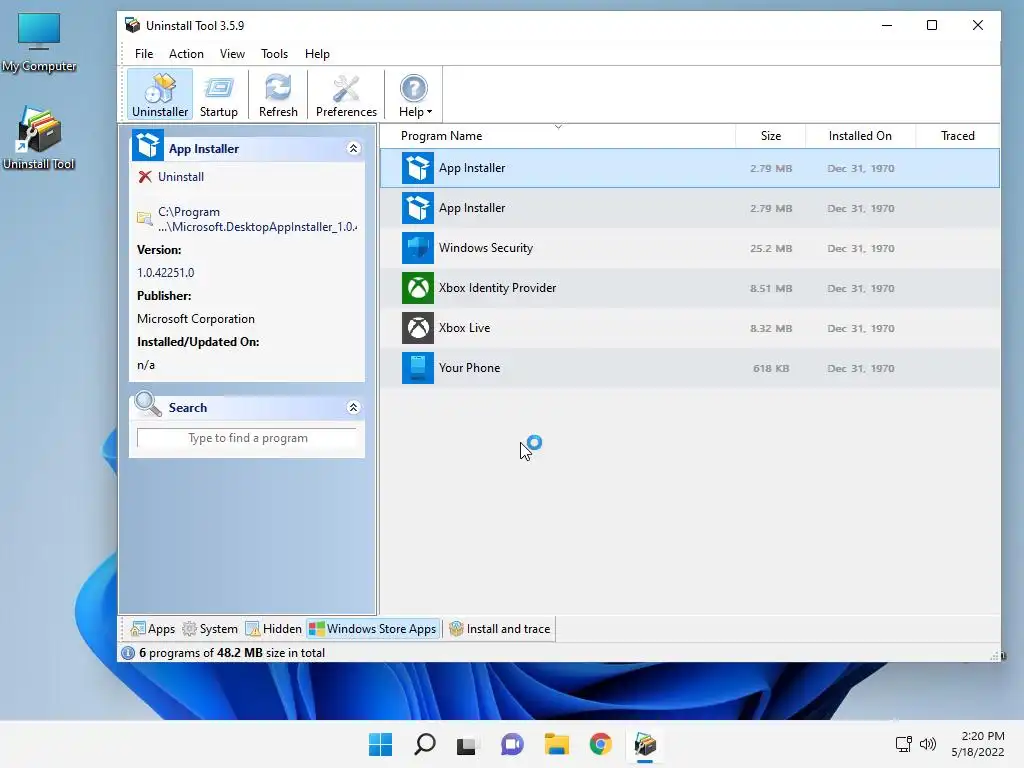Open the Action menu
Image resolution: width=1024 pixels, height=768 pixels.
[186, 54]
